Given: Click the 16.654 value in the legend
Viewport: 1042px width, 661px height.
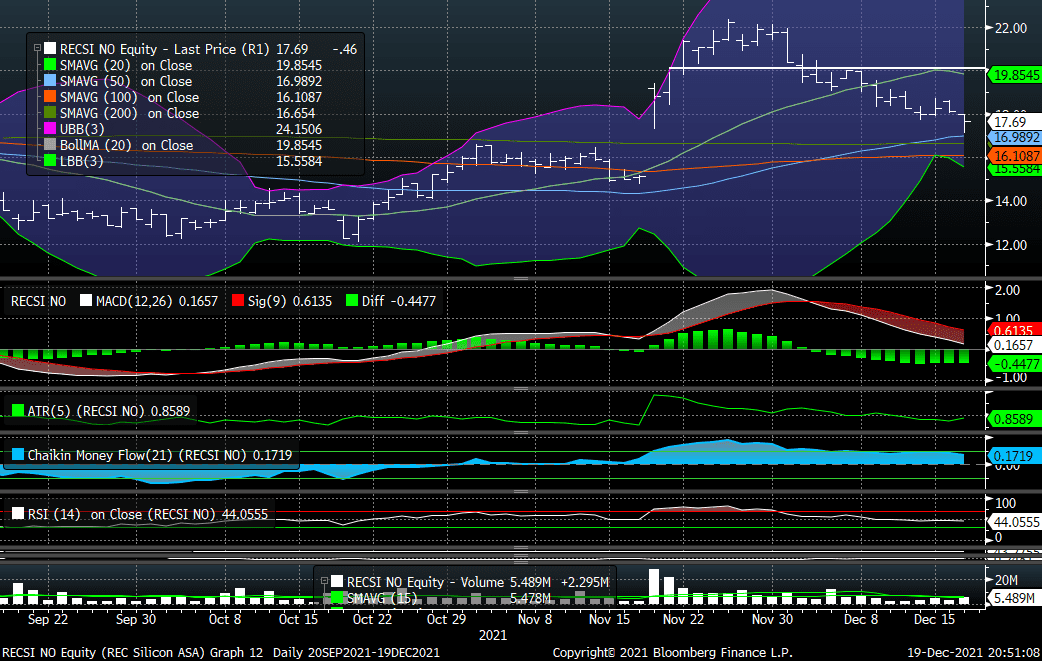Looking at the screenshot, I should pyautogui.click(x=296, y=113).
